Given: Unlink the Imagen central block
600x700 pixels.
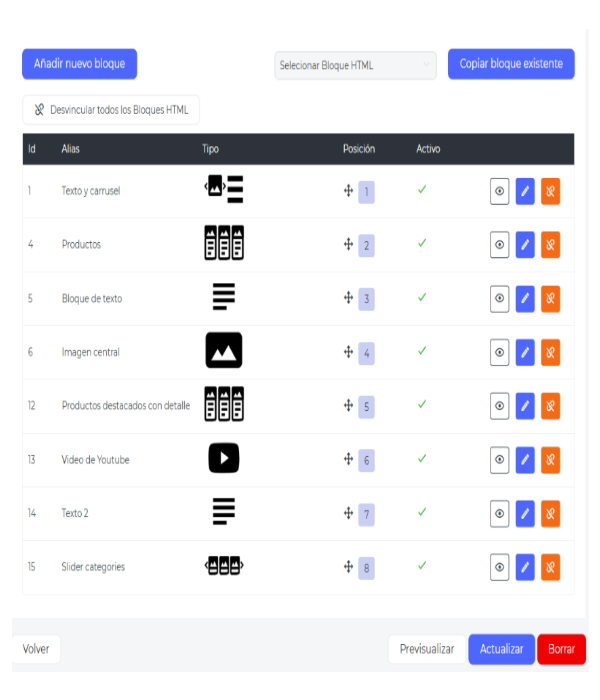Looking at the screenshot, I should pyautogui.click(x=550, y=352).
